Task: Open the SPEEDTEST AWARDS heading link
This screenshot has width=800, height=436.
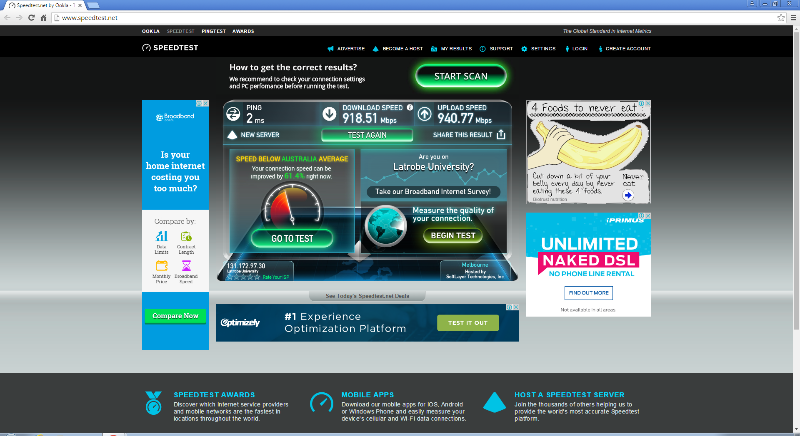Action: [x=214, y=395]
